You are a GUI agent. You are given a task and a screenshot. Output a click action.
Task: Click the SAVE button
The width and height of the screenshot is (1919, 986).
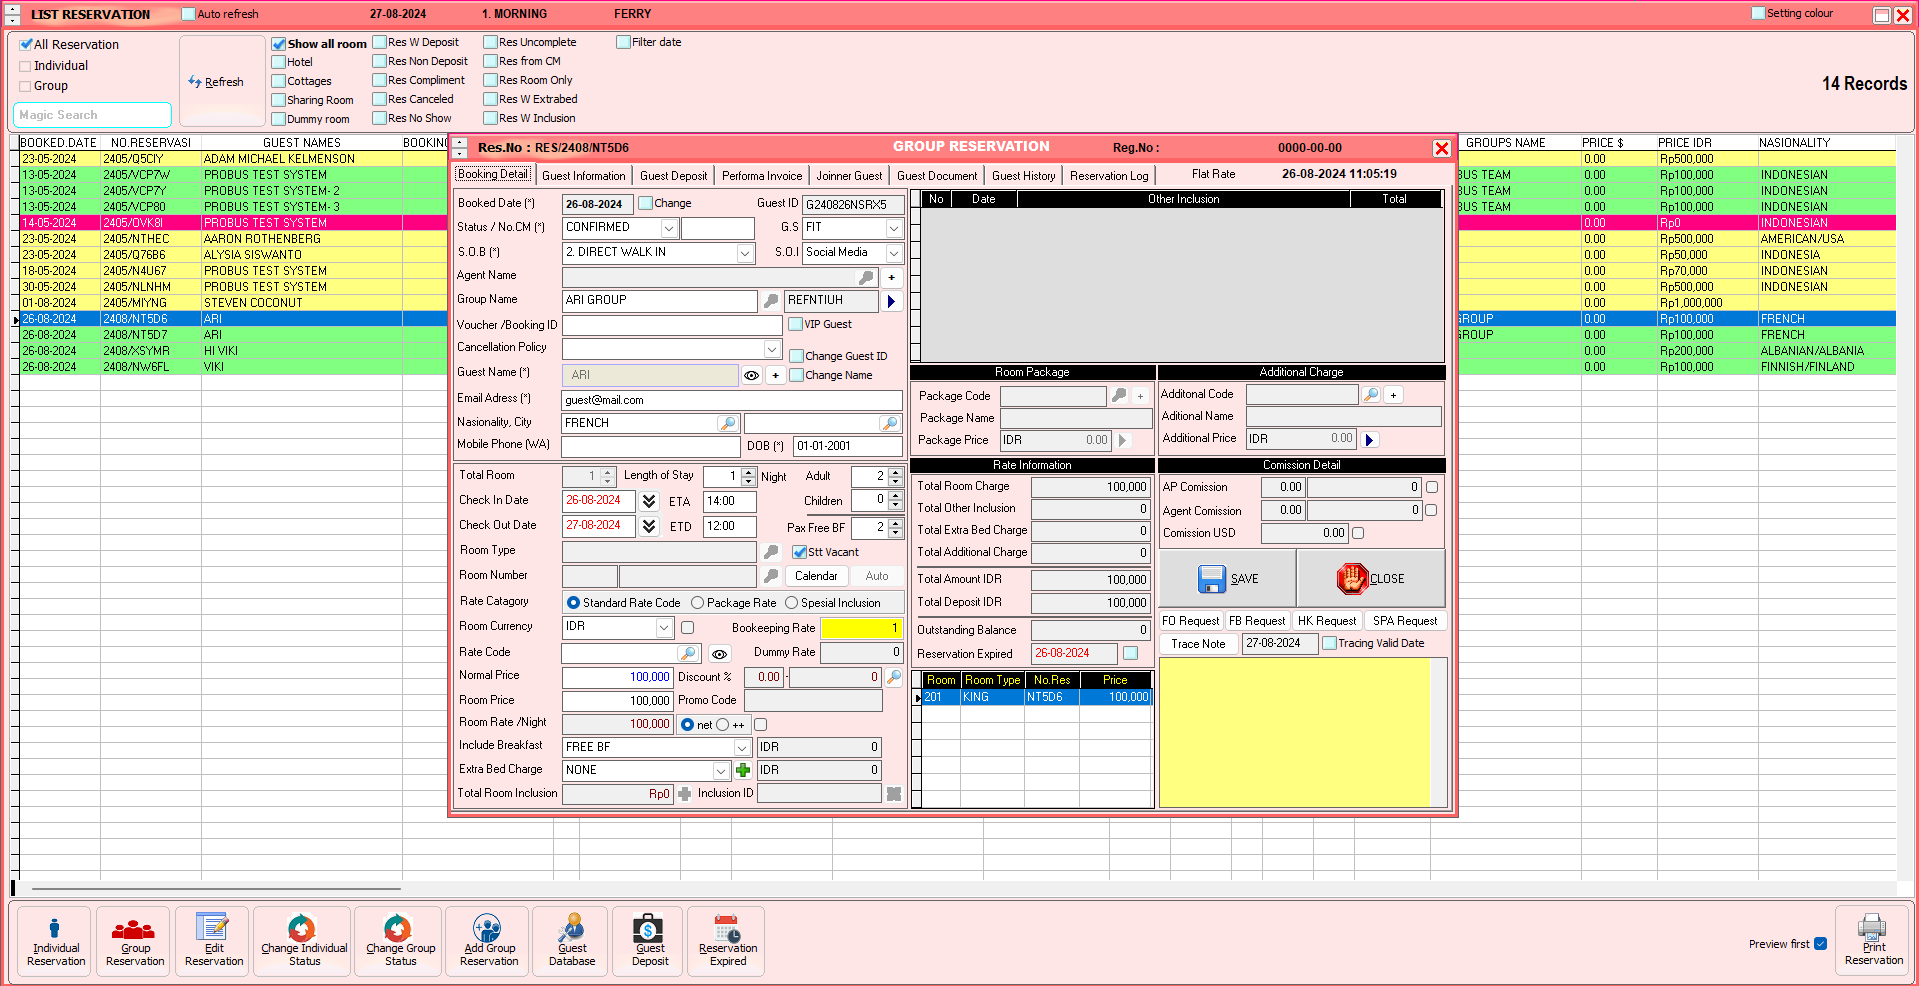click(1228, 579)
